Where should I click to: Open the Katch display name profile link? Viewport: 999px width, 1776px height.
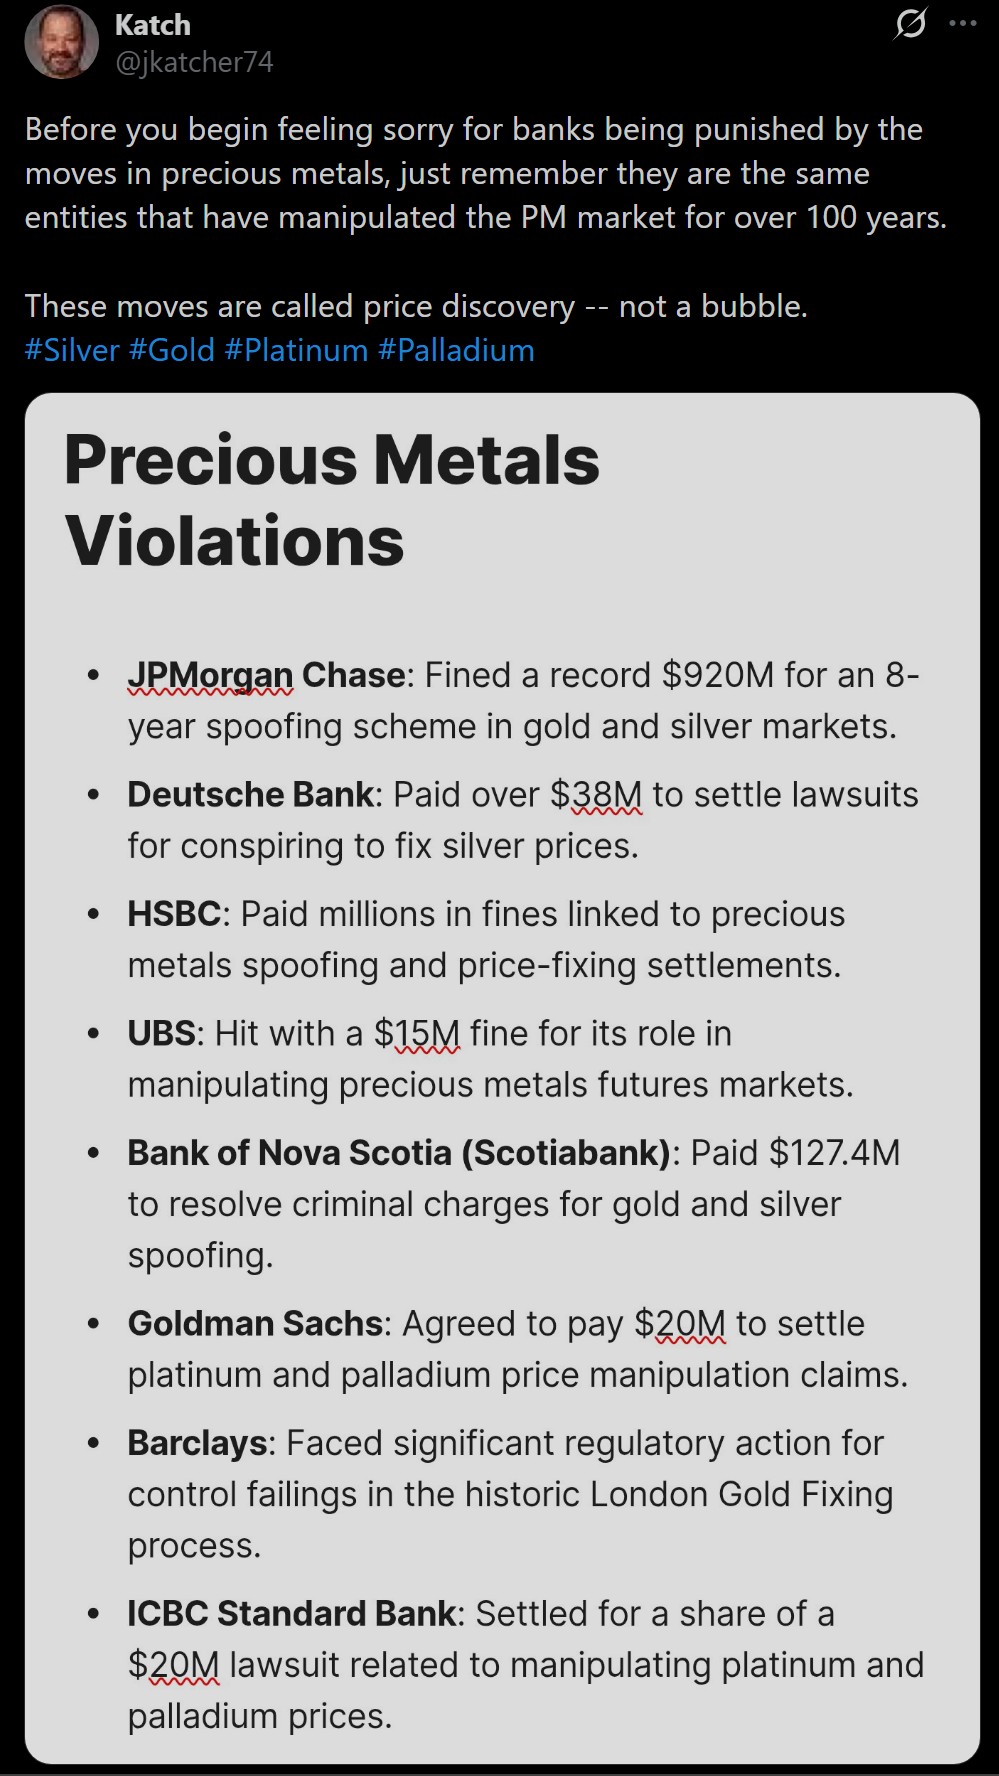tap(152, 25)
